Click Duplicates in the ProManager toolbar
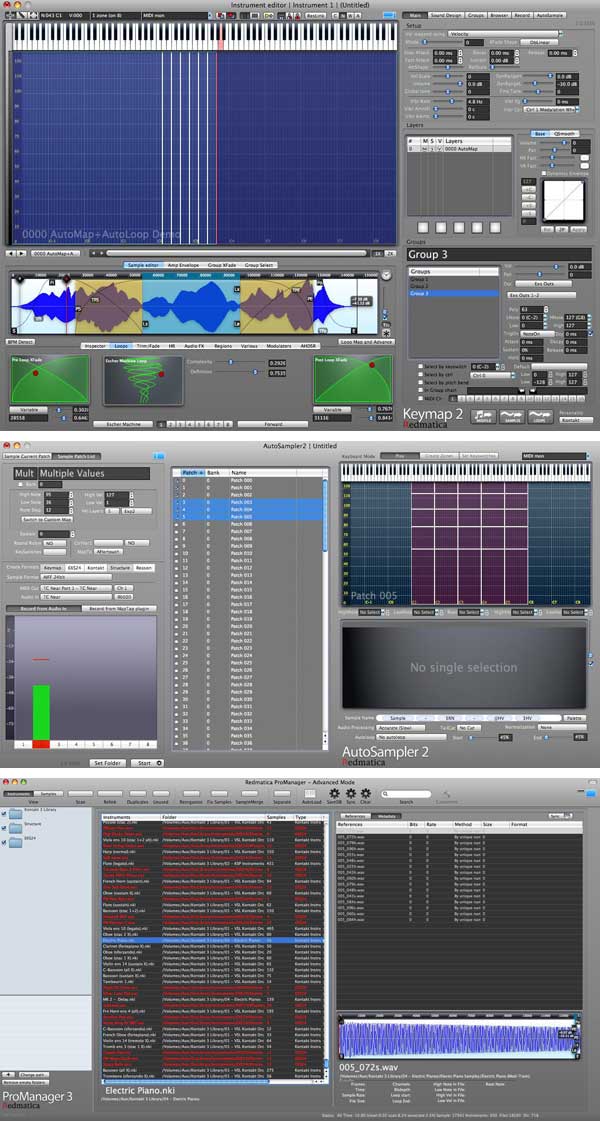600x1122 pixels. pos(137,794)
